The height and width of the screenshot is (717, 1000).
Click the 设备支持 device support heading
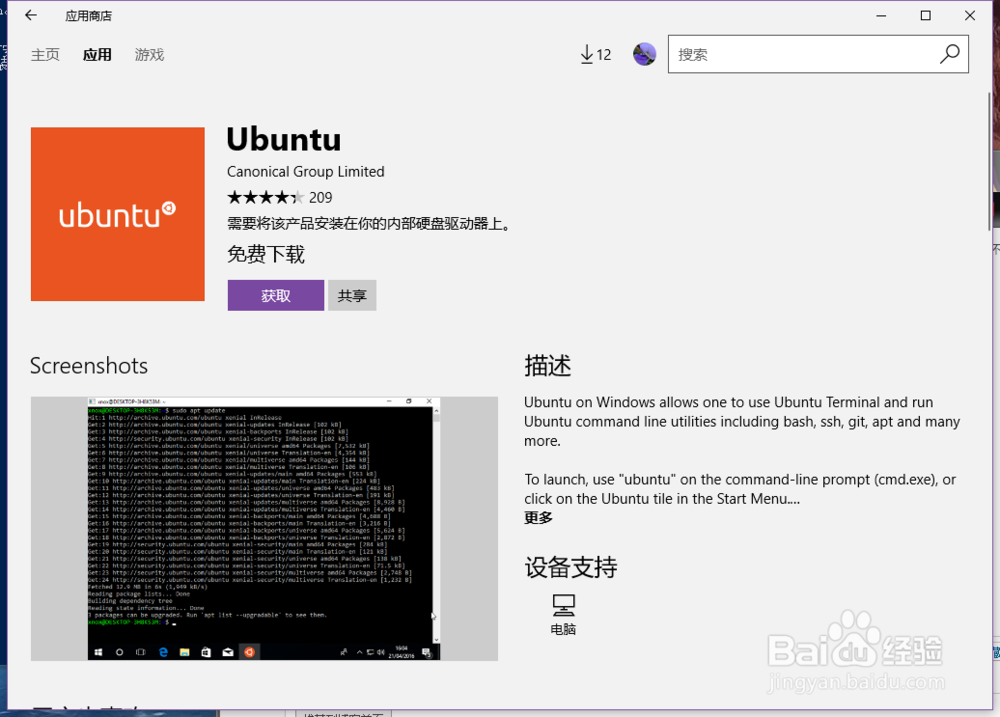tap(571, 567)
